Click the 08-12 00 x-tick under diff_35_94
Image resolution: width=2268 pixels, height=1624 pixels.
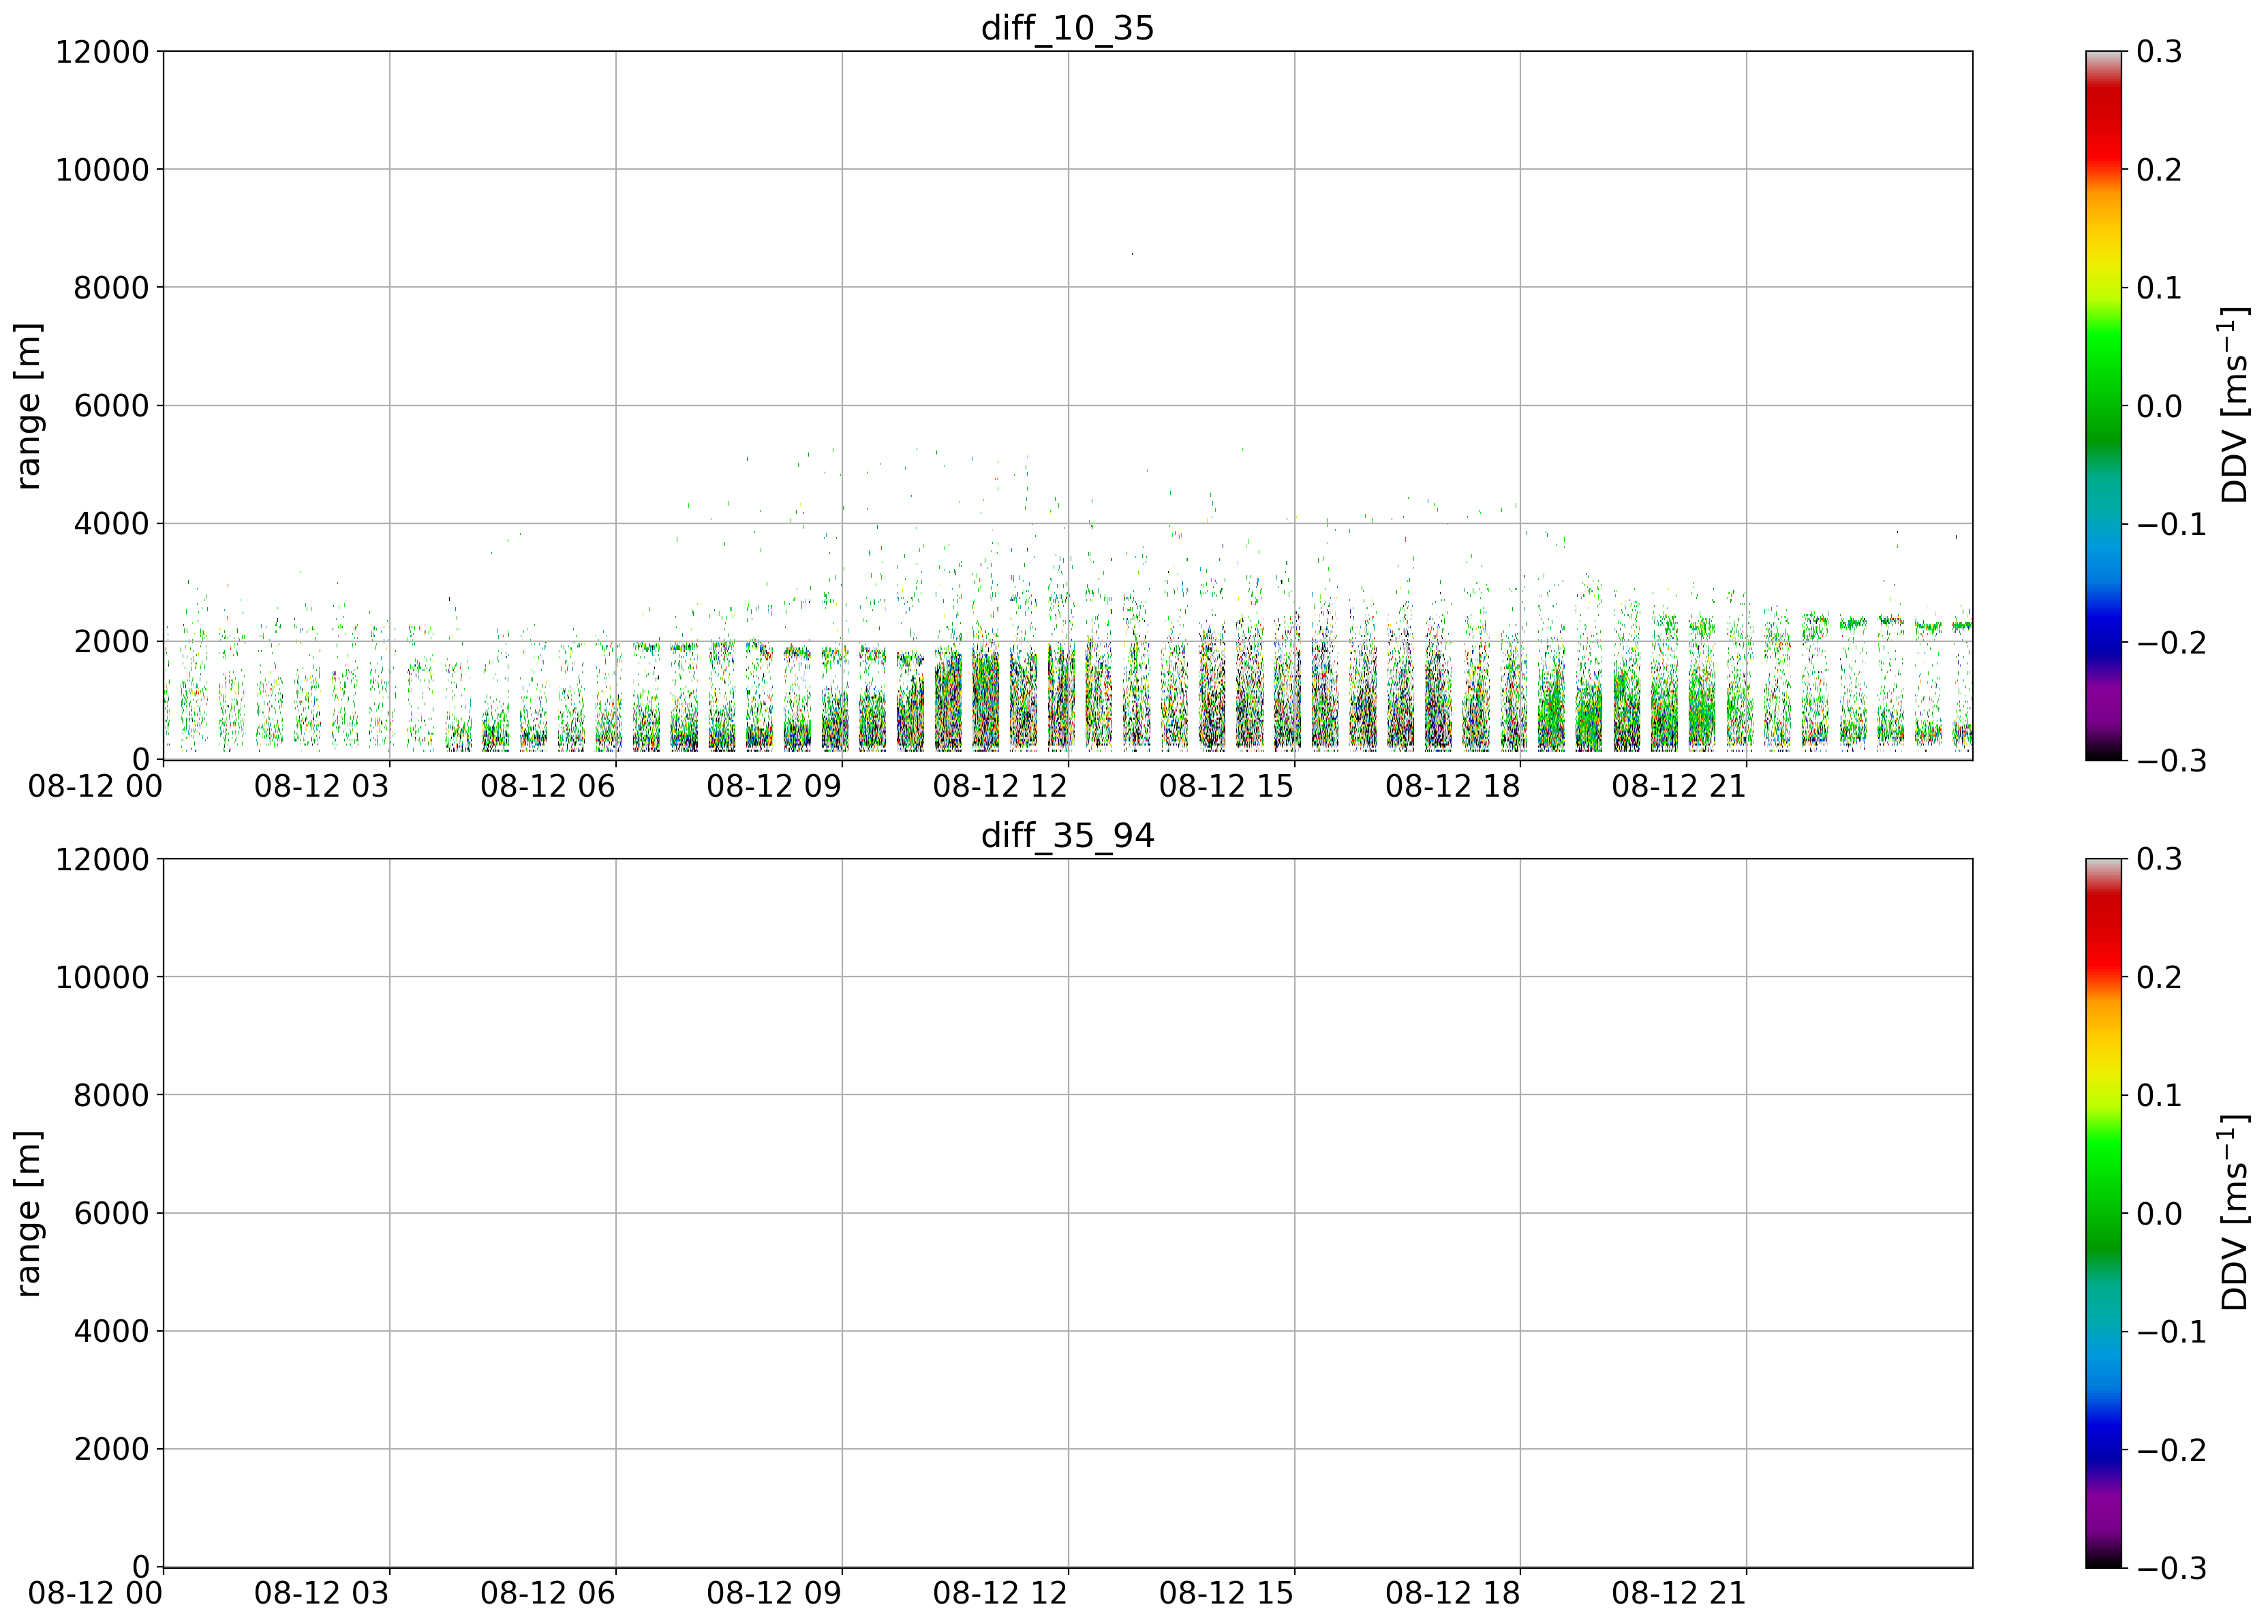(95, 1594)
